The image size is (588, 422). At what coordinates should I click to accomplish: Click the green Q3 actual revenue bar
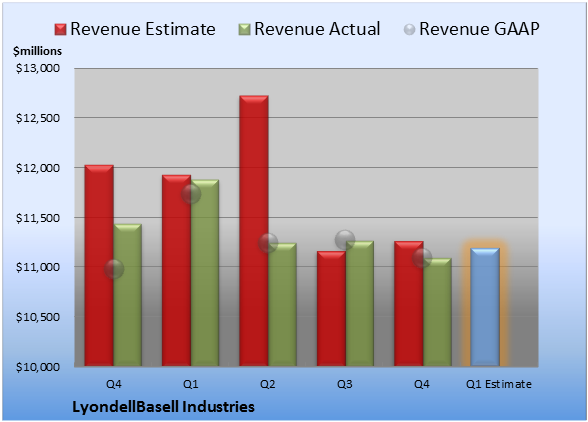click(360, 303)
